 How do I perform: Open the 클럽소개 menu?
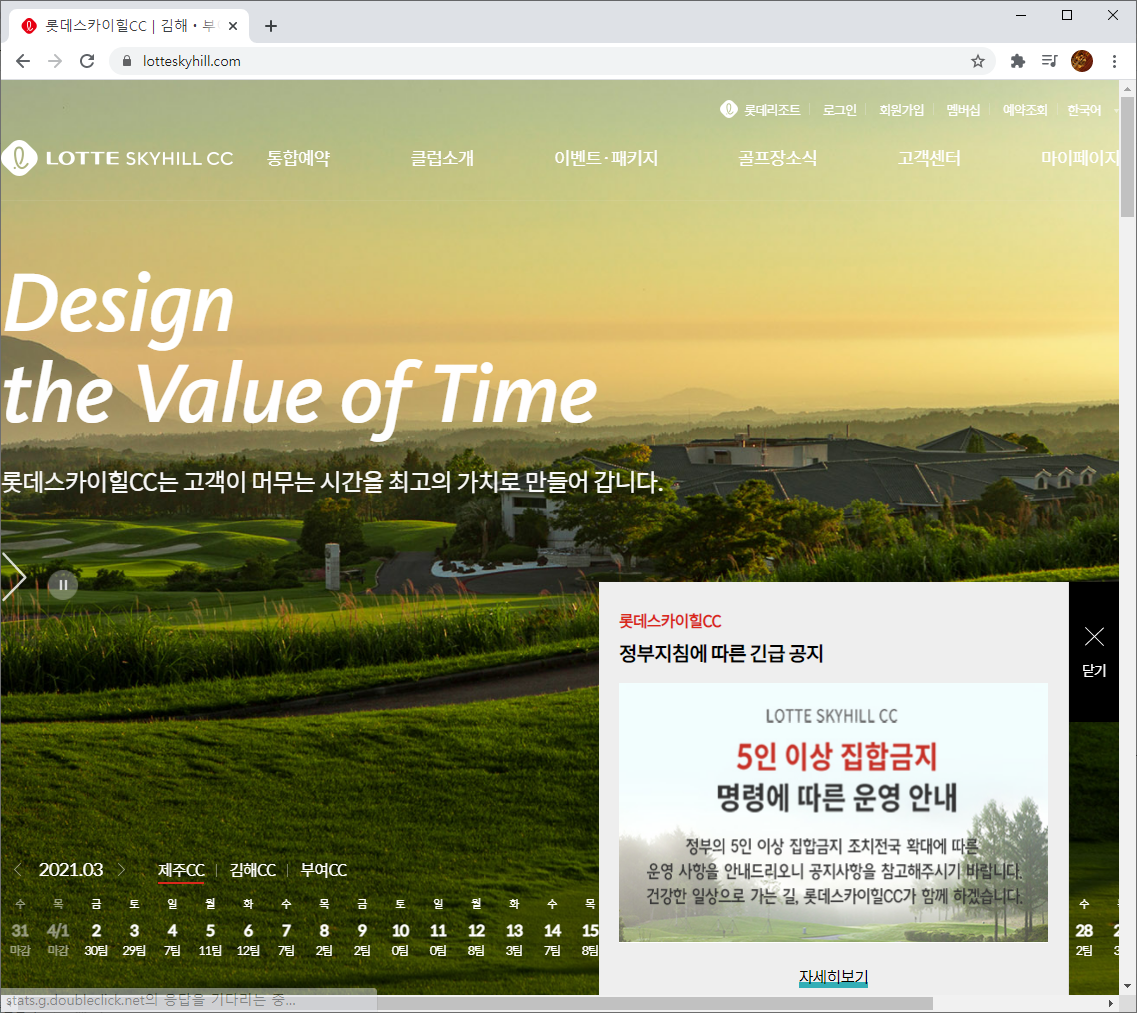click(442, 158)
